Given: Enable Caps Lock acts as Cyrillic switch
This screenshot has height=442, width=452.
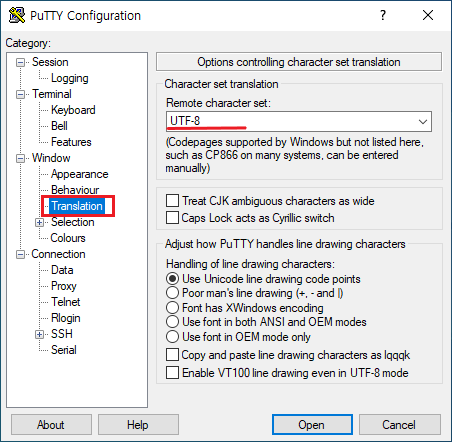Looking at the screenshot, I should pyautogui.click(x=172, y=218).
